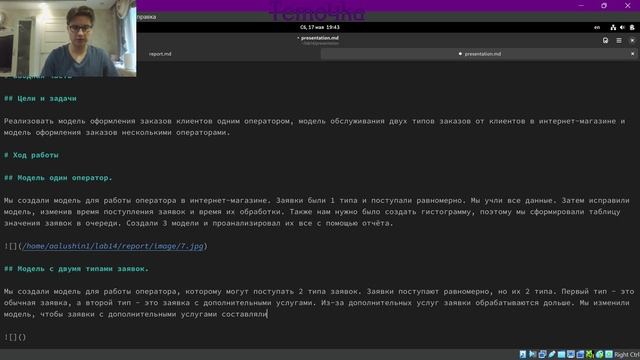Screen dimensions: 640x360
Task: Click the heading '## Модель с двумя типами заявок.'
Action: pos(76,269)
